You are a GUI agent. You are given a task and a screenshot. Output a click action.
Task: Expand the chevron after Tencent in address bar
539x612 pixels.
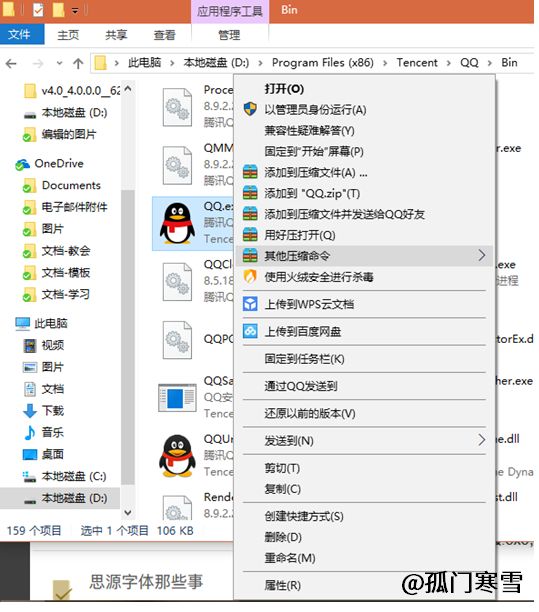pyautogui.click(x=448, y=63)
